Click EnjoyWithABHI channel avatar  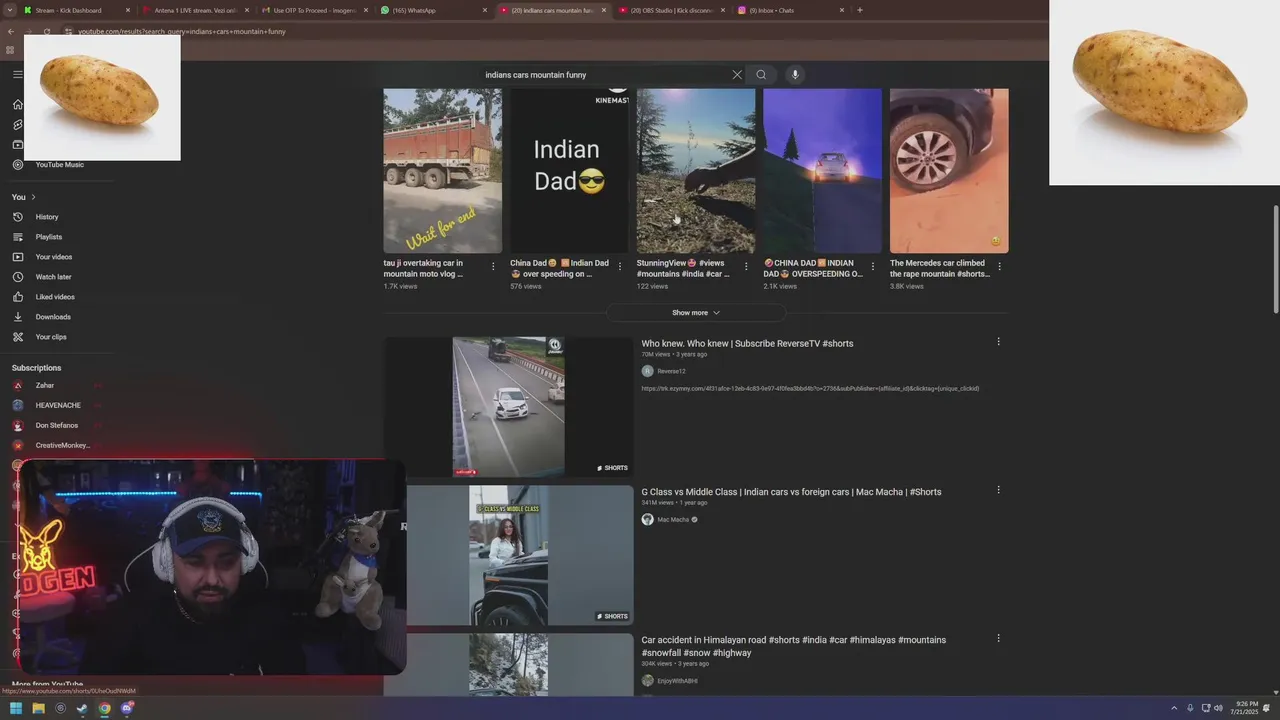point(647,681)
